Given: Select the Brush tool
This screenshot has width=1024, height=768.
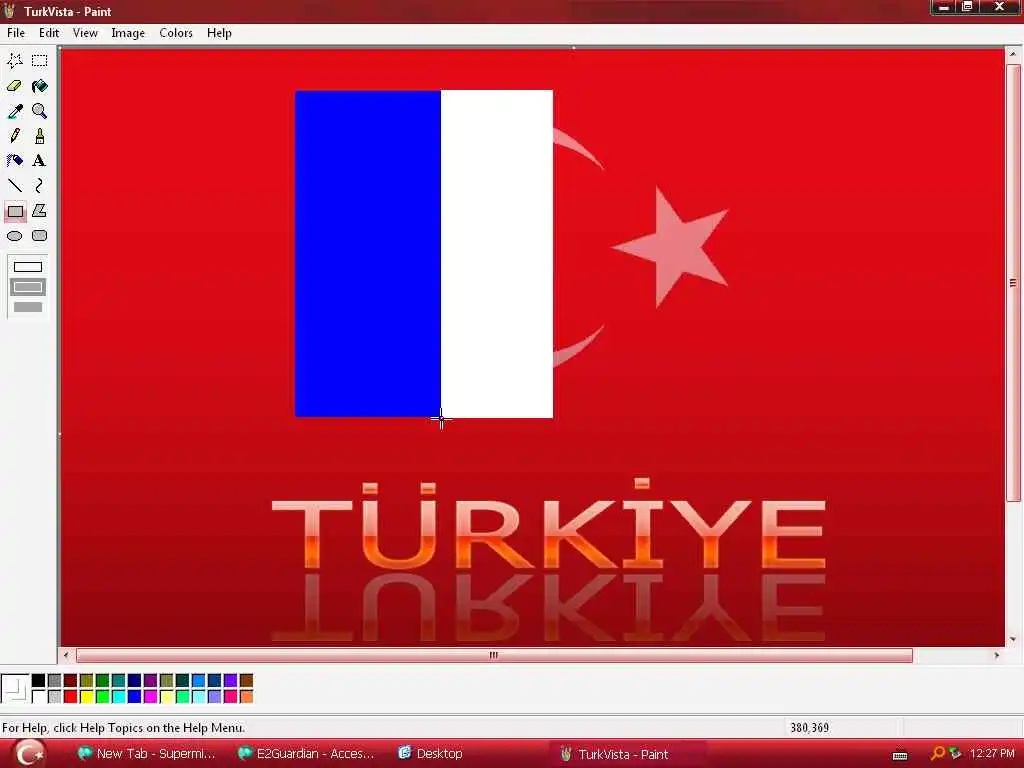Looking at the screenshot, I should point(40,136).
